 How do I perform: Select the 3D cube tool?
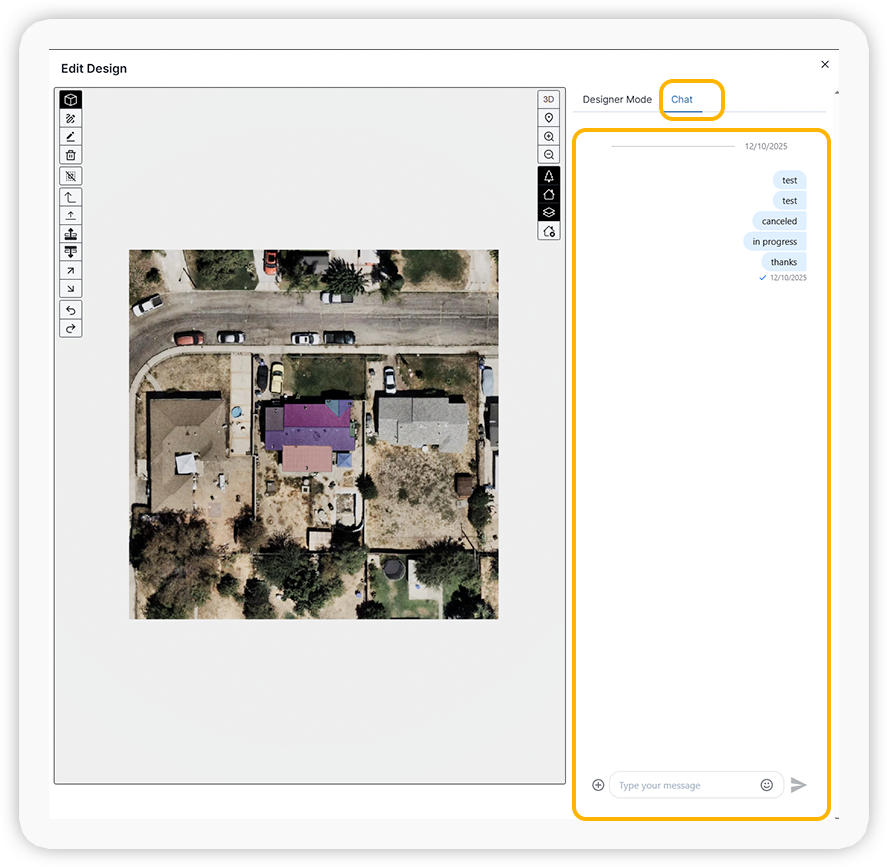[x=70, y=99]
